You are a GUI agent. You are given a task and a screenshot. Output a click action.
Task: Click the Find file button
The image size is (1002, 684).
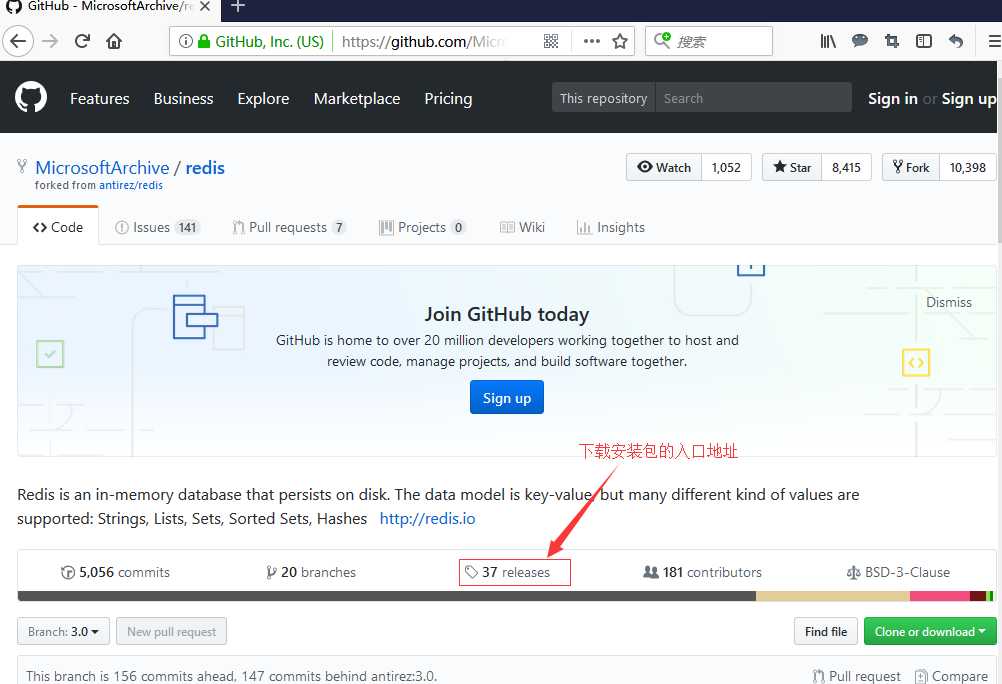coord(826,632)
